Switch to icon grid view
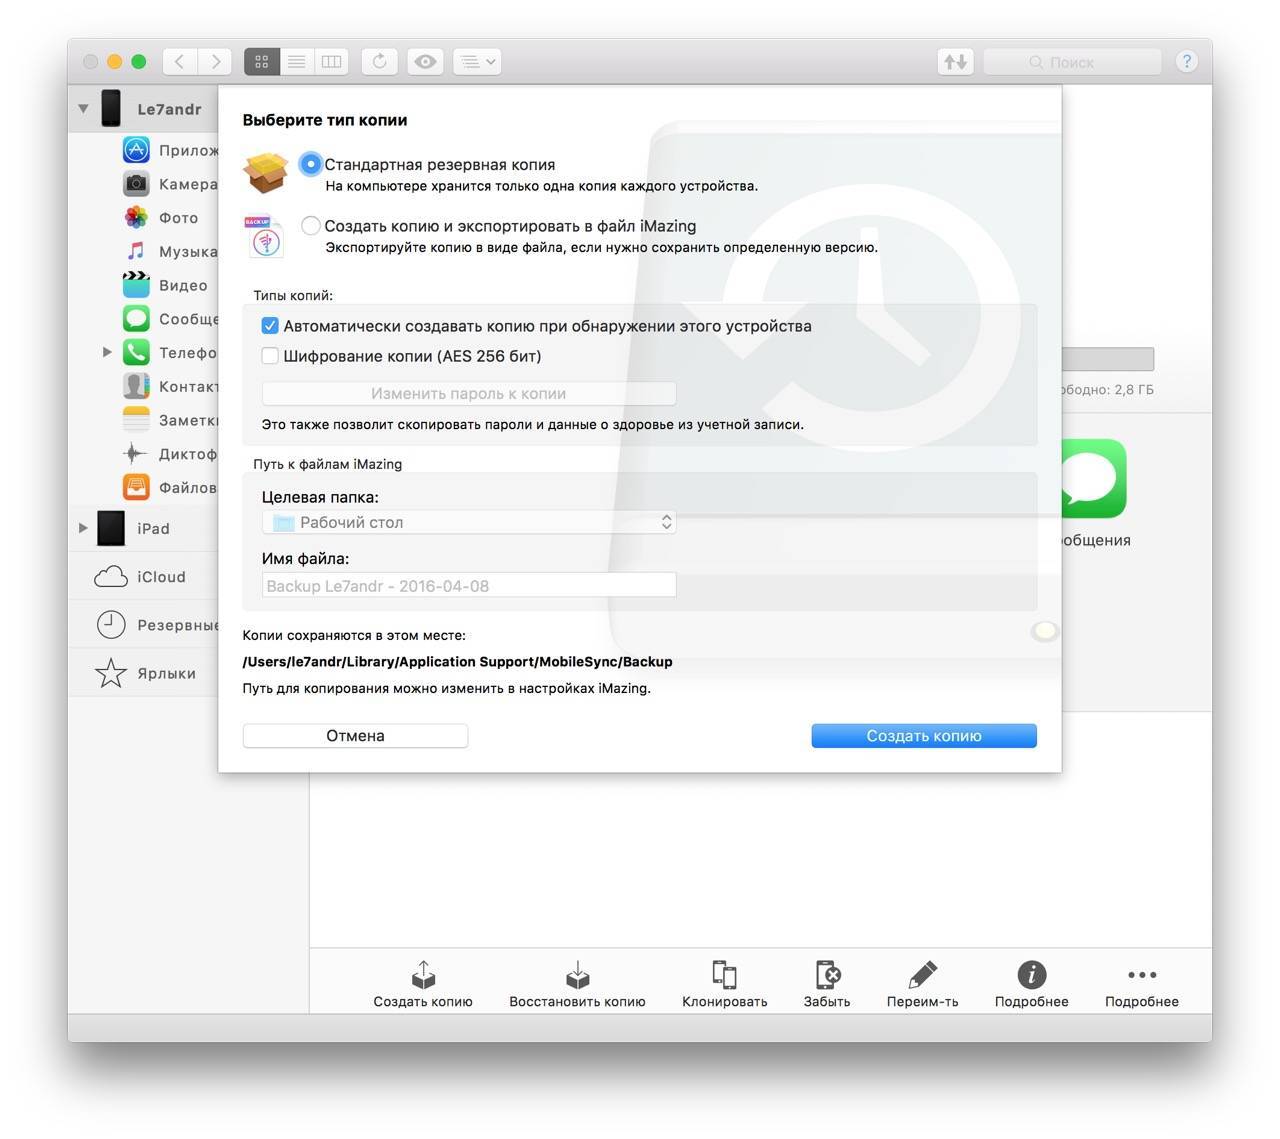1280x1139 pixels. 262,61
